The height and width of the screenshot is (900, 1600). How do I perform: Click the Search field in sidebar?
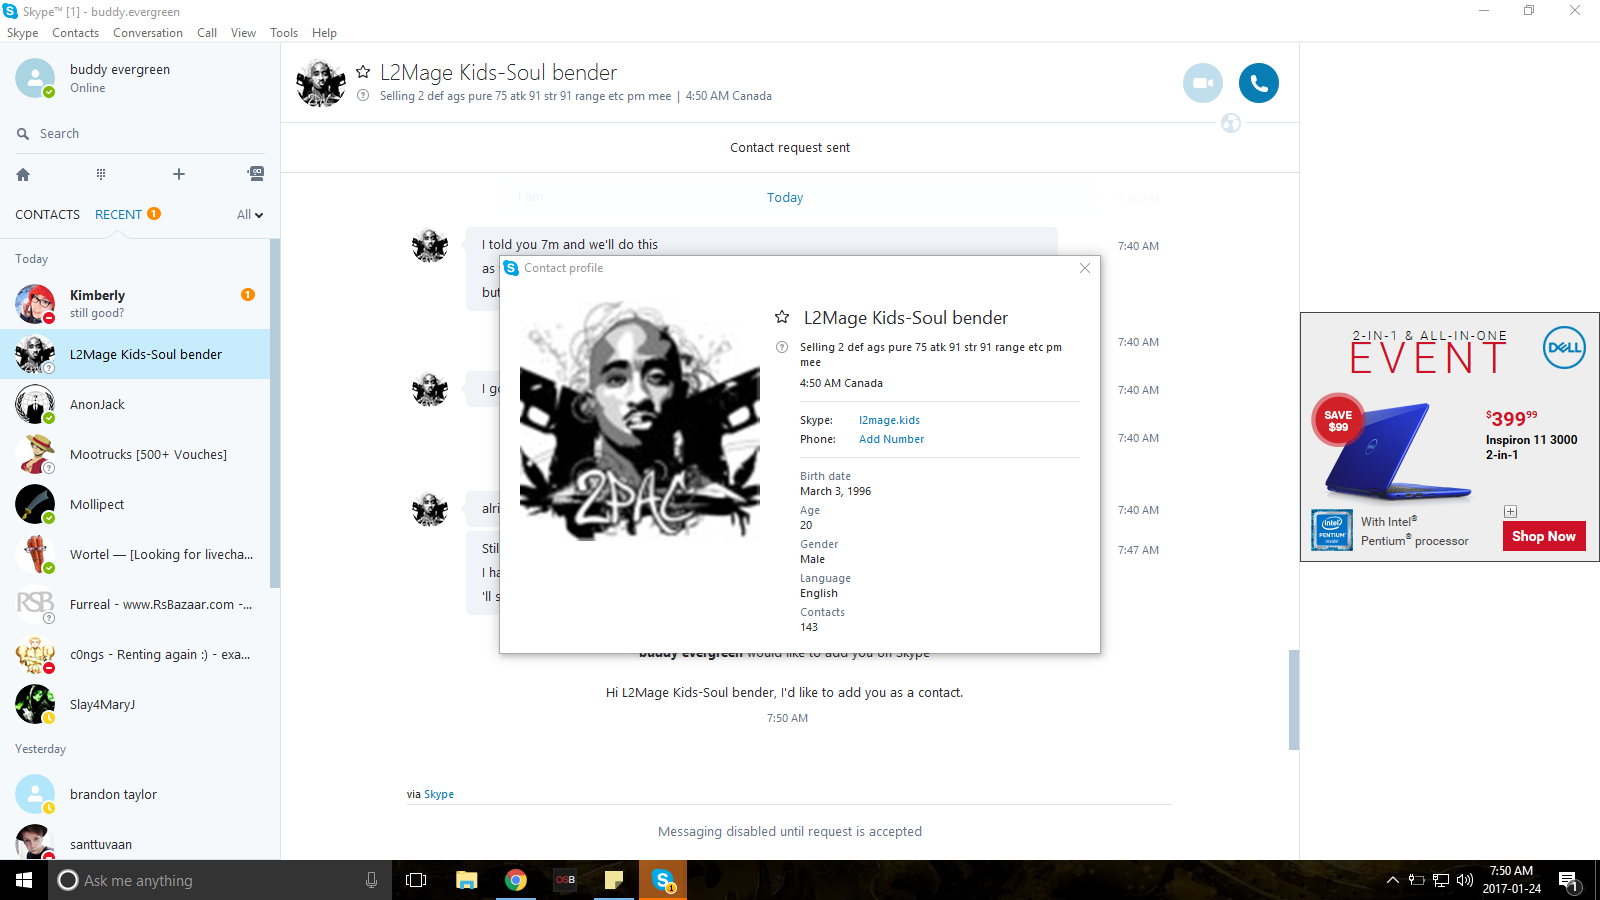(140, 134)
